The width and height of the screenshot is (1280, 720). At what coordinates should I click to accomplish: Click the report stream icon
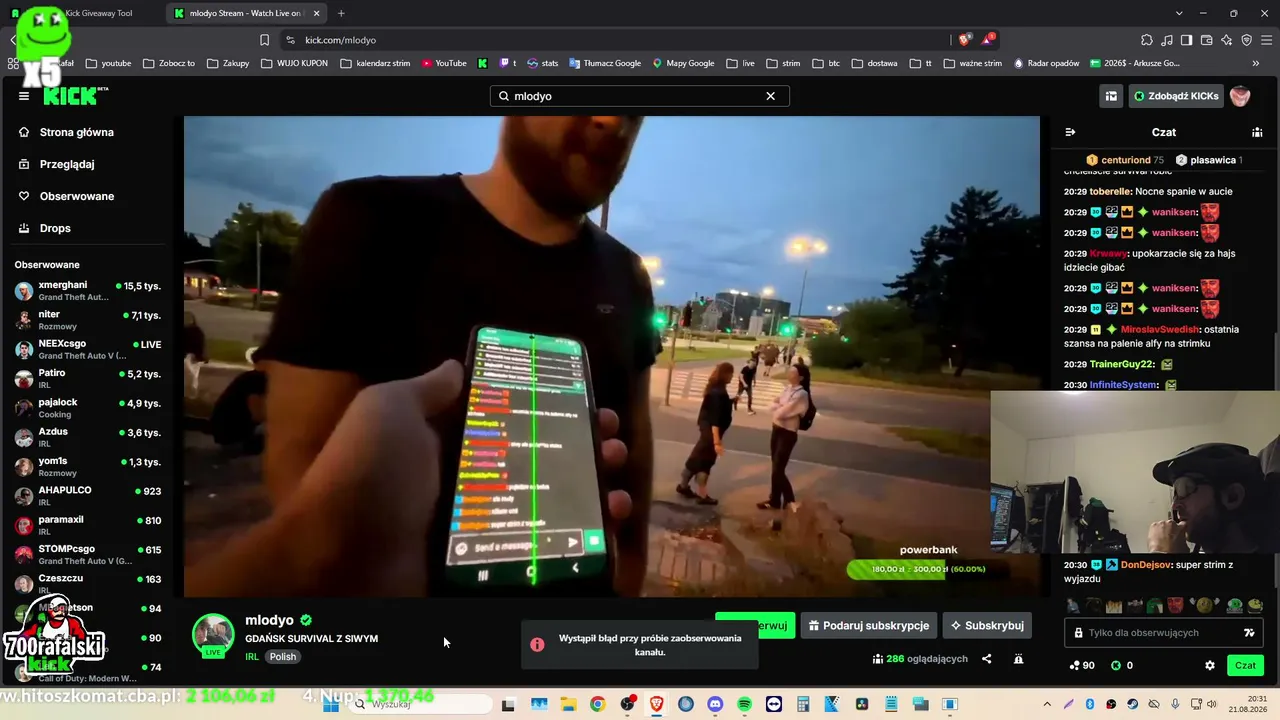pyautogui.click(x=1018, y=659)
